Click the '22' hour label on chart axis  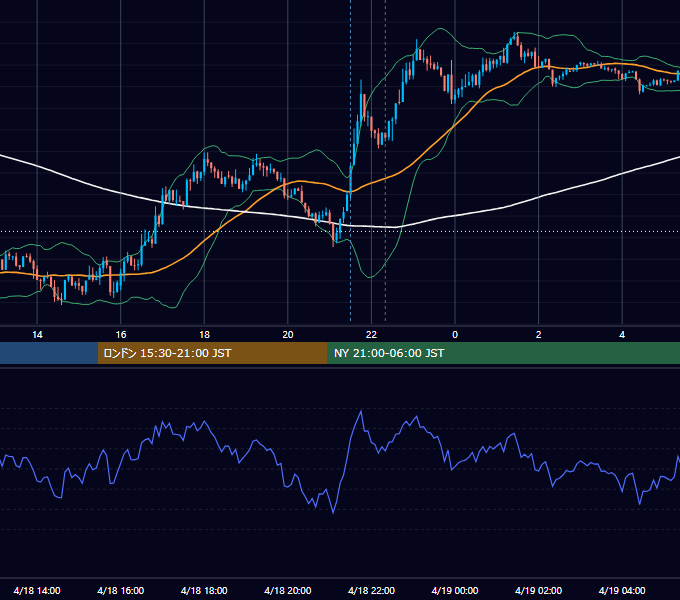371,335
